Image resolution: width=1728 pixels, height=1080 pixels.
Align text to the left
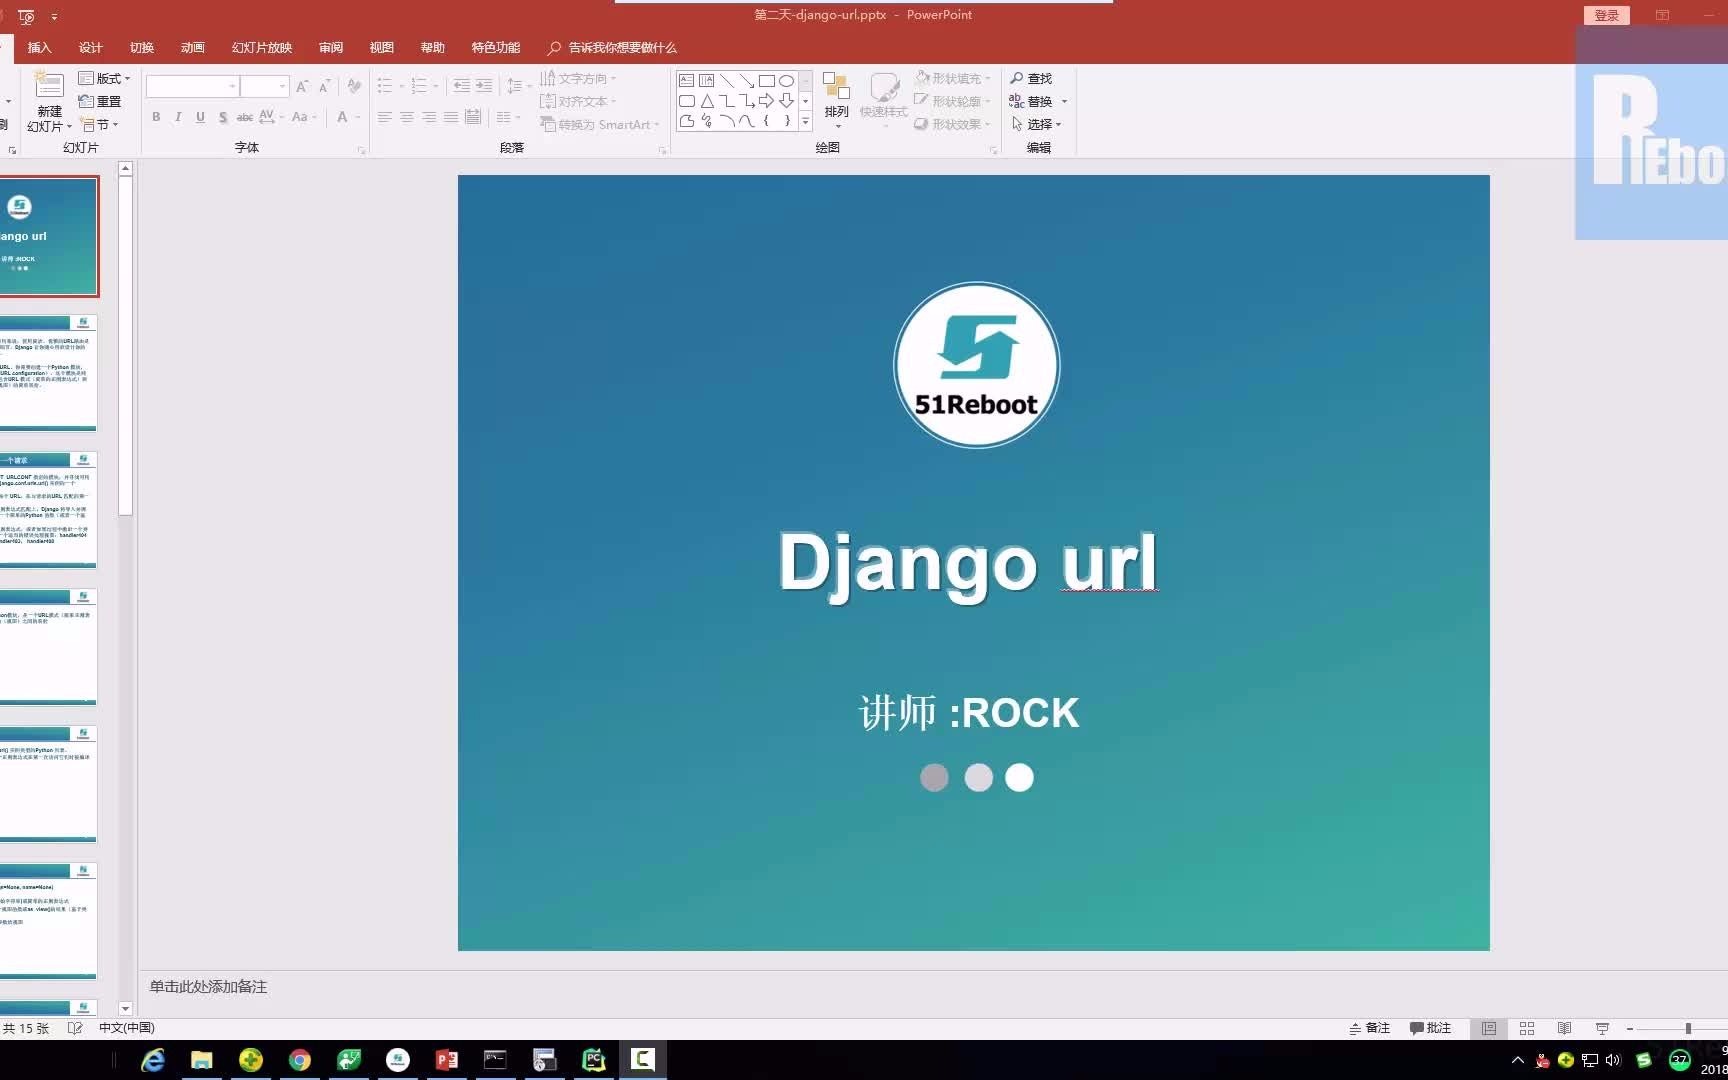pyautogui.click(x=385, y=117)
